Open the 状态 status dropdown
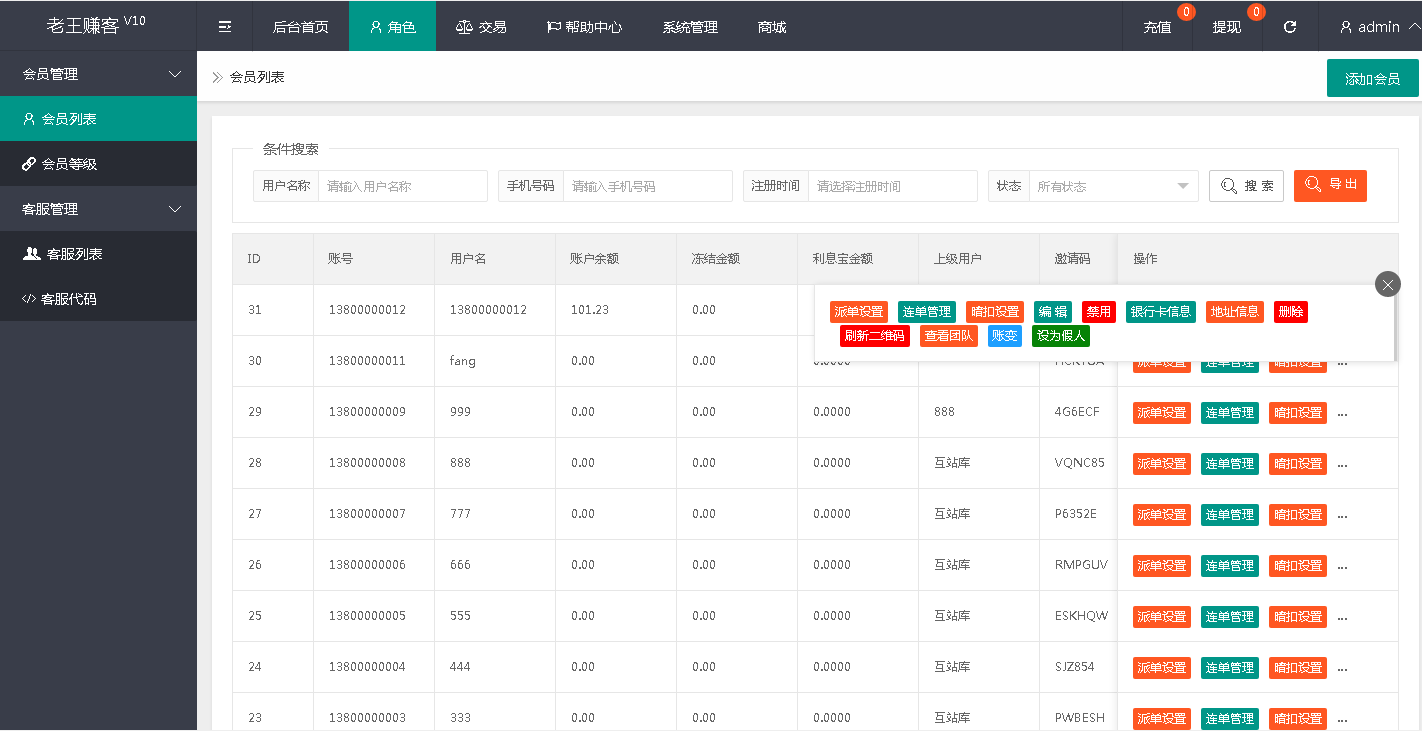 pos(1113,186)
